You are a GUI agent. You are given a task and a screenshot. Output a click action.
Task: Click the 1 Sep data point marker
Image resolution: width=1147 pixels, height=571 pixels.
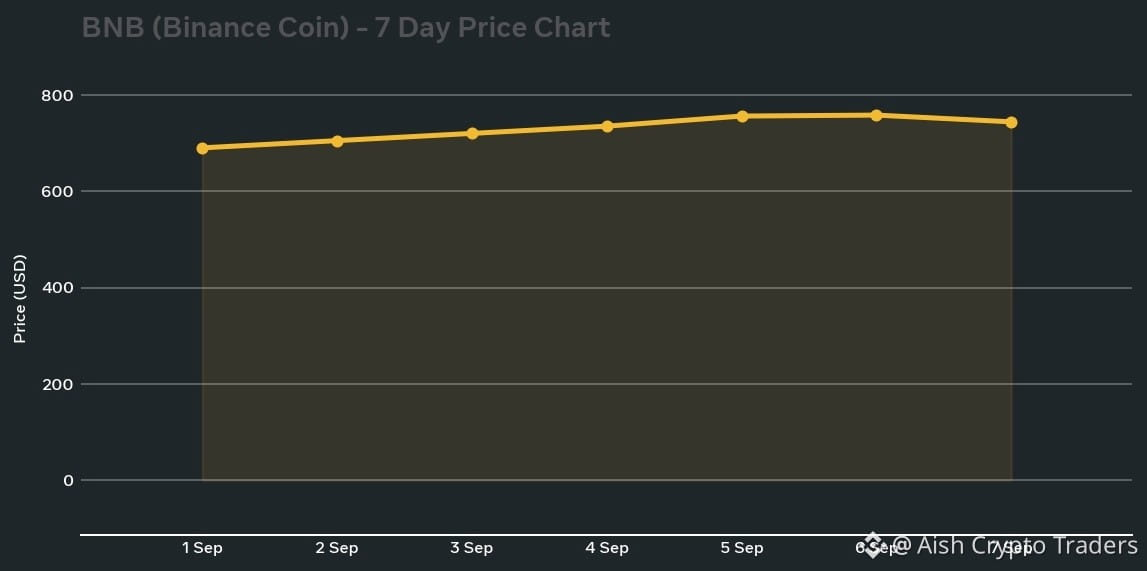coord(203,148)
